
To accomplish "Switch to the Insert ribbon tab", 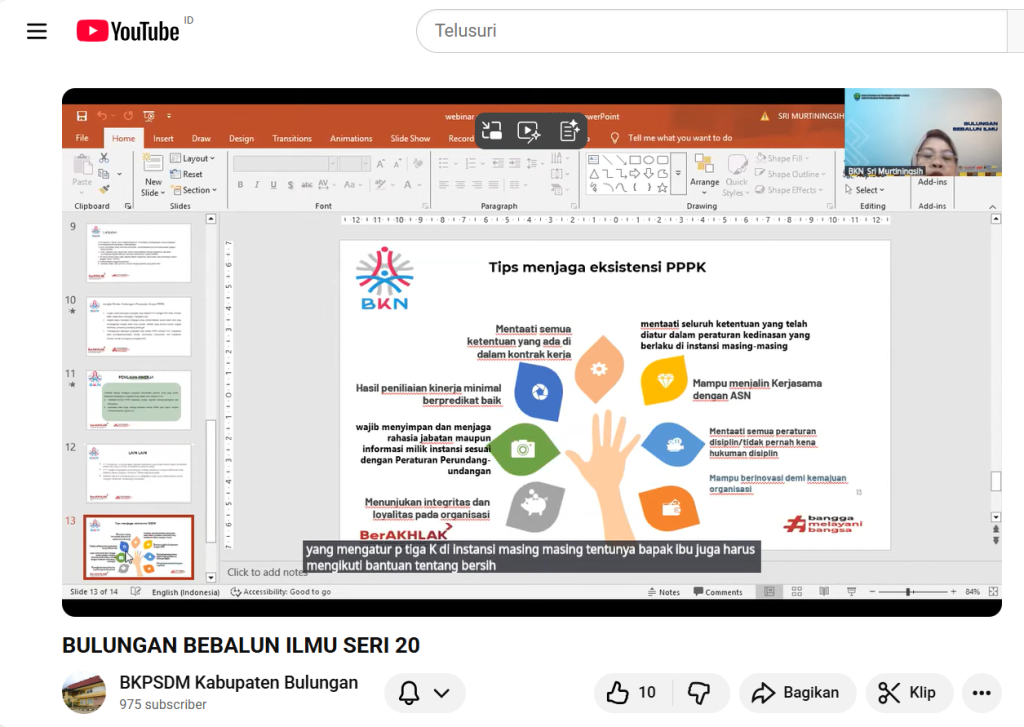I will click(x=163, y=139).
